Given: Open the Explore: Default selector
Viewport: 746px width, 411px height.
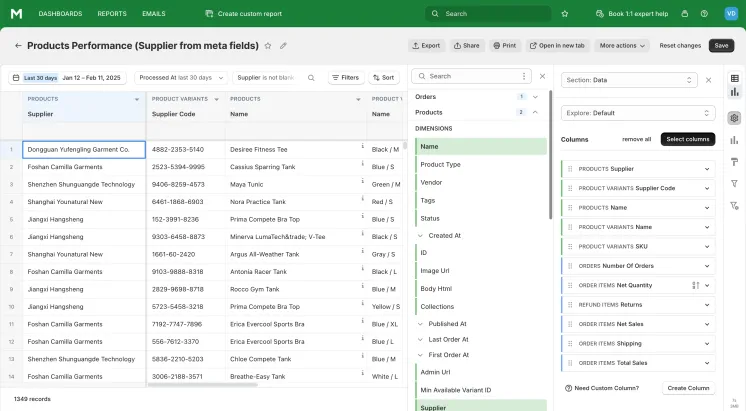Looking at the screenshot, I should (x=638, y=113).
